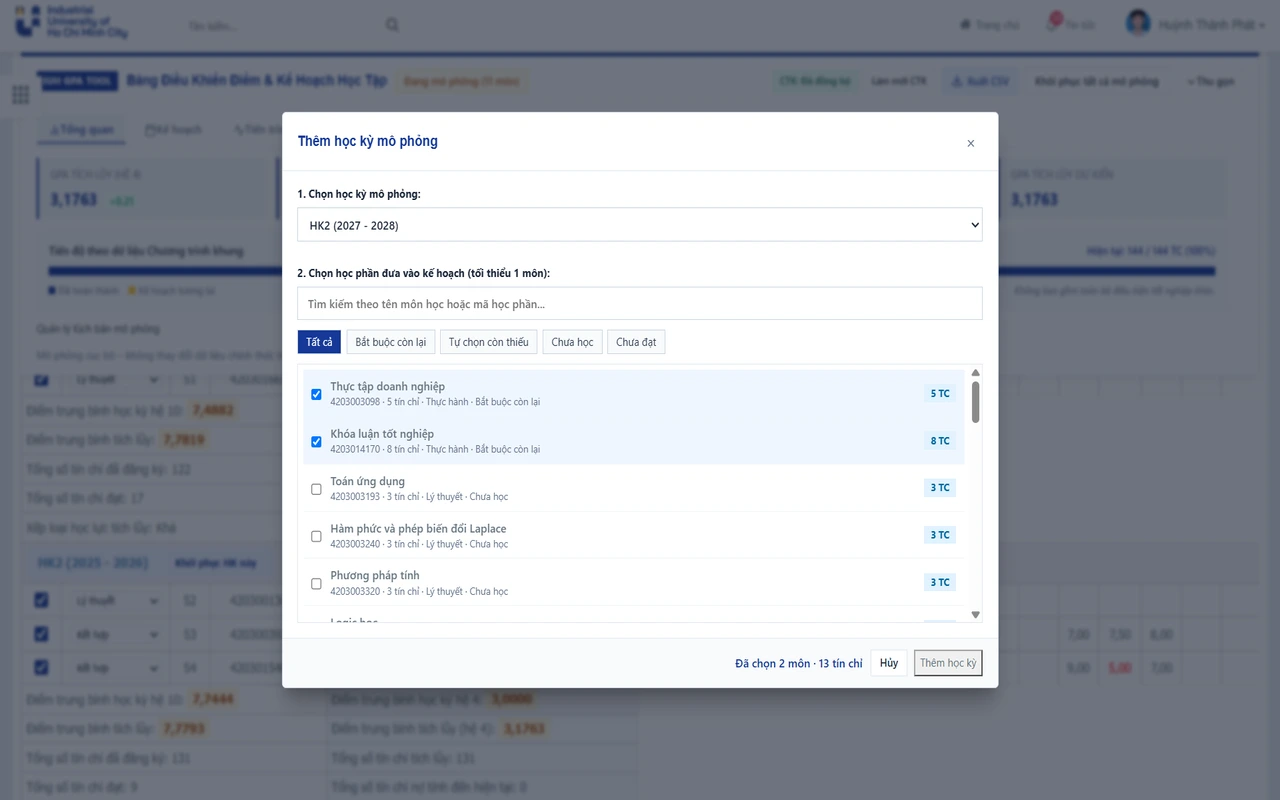Select the Bắt buộc còn lại filter

[390, 342]
